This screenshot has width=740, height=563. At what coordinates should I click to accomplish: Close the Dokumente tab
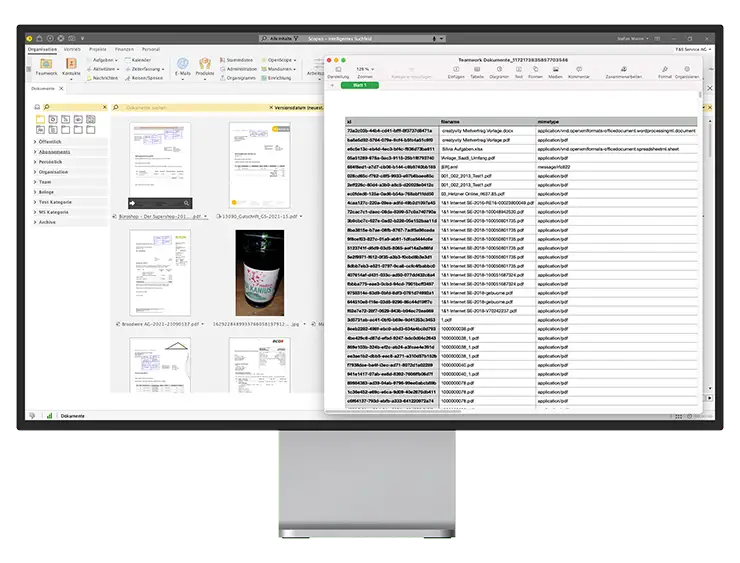(61, 88)
